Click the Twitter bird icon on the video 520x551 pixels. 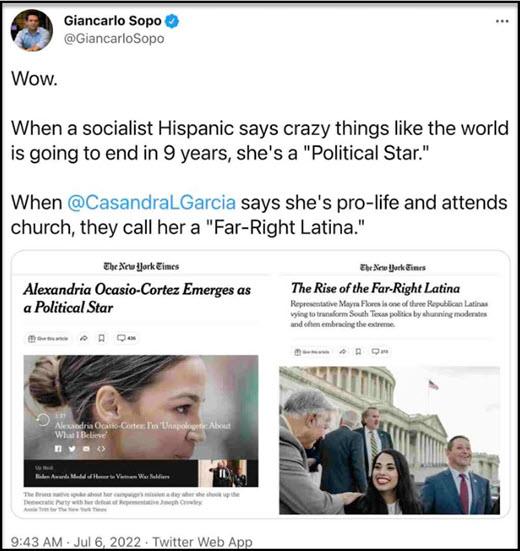coord(72,449)
